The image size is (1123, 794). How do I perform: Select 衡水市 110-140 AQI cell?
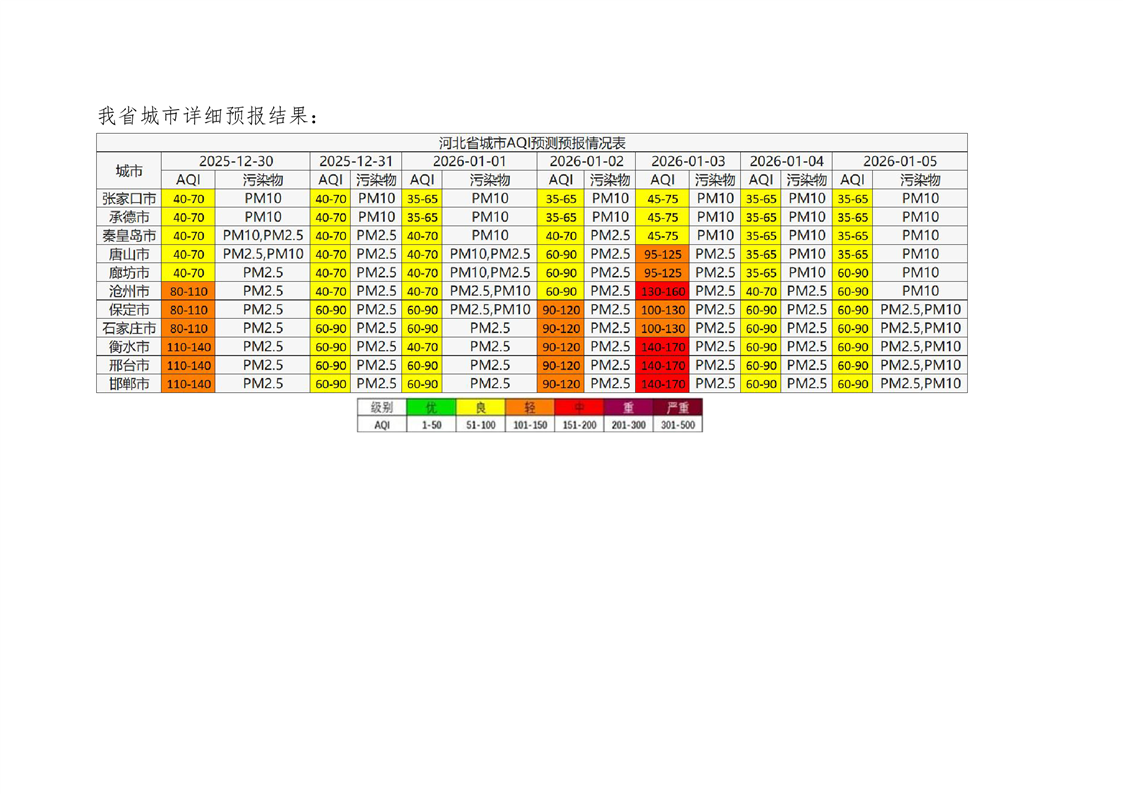[x=189, y=347]
